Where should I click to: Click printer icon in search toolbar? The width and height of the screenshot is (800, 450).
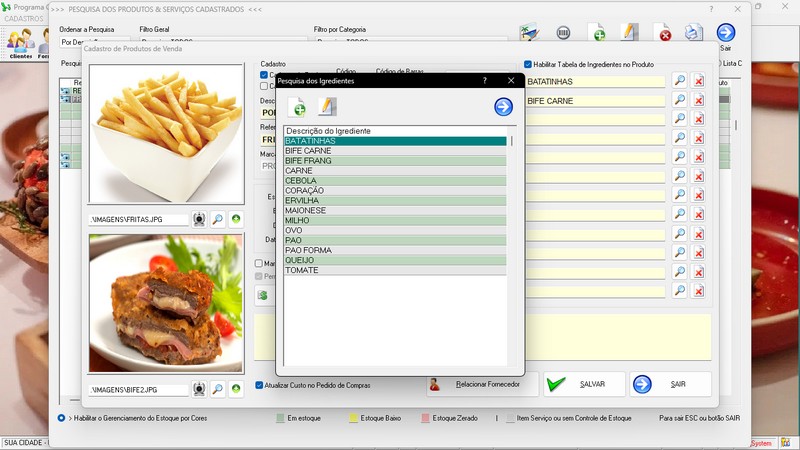693,32
